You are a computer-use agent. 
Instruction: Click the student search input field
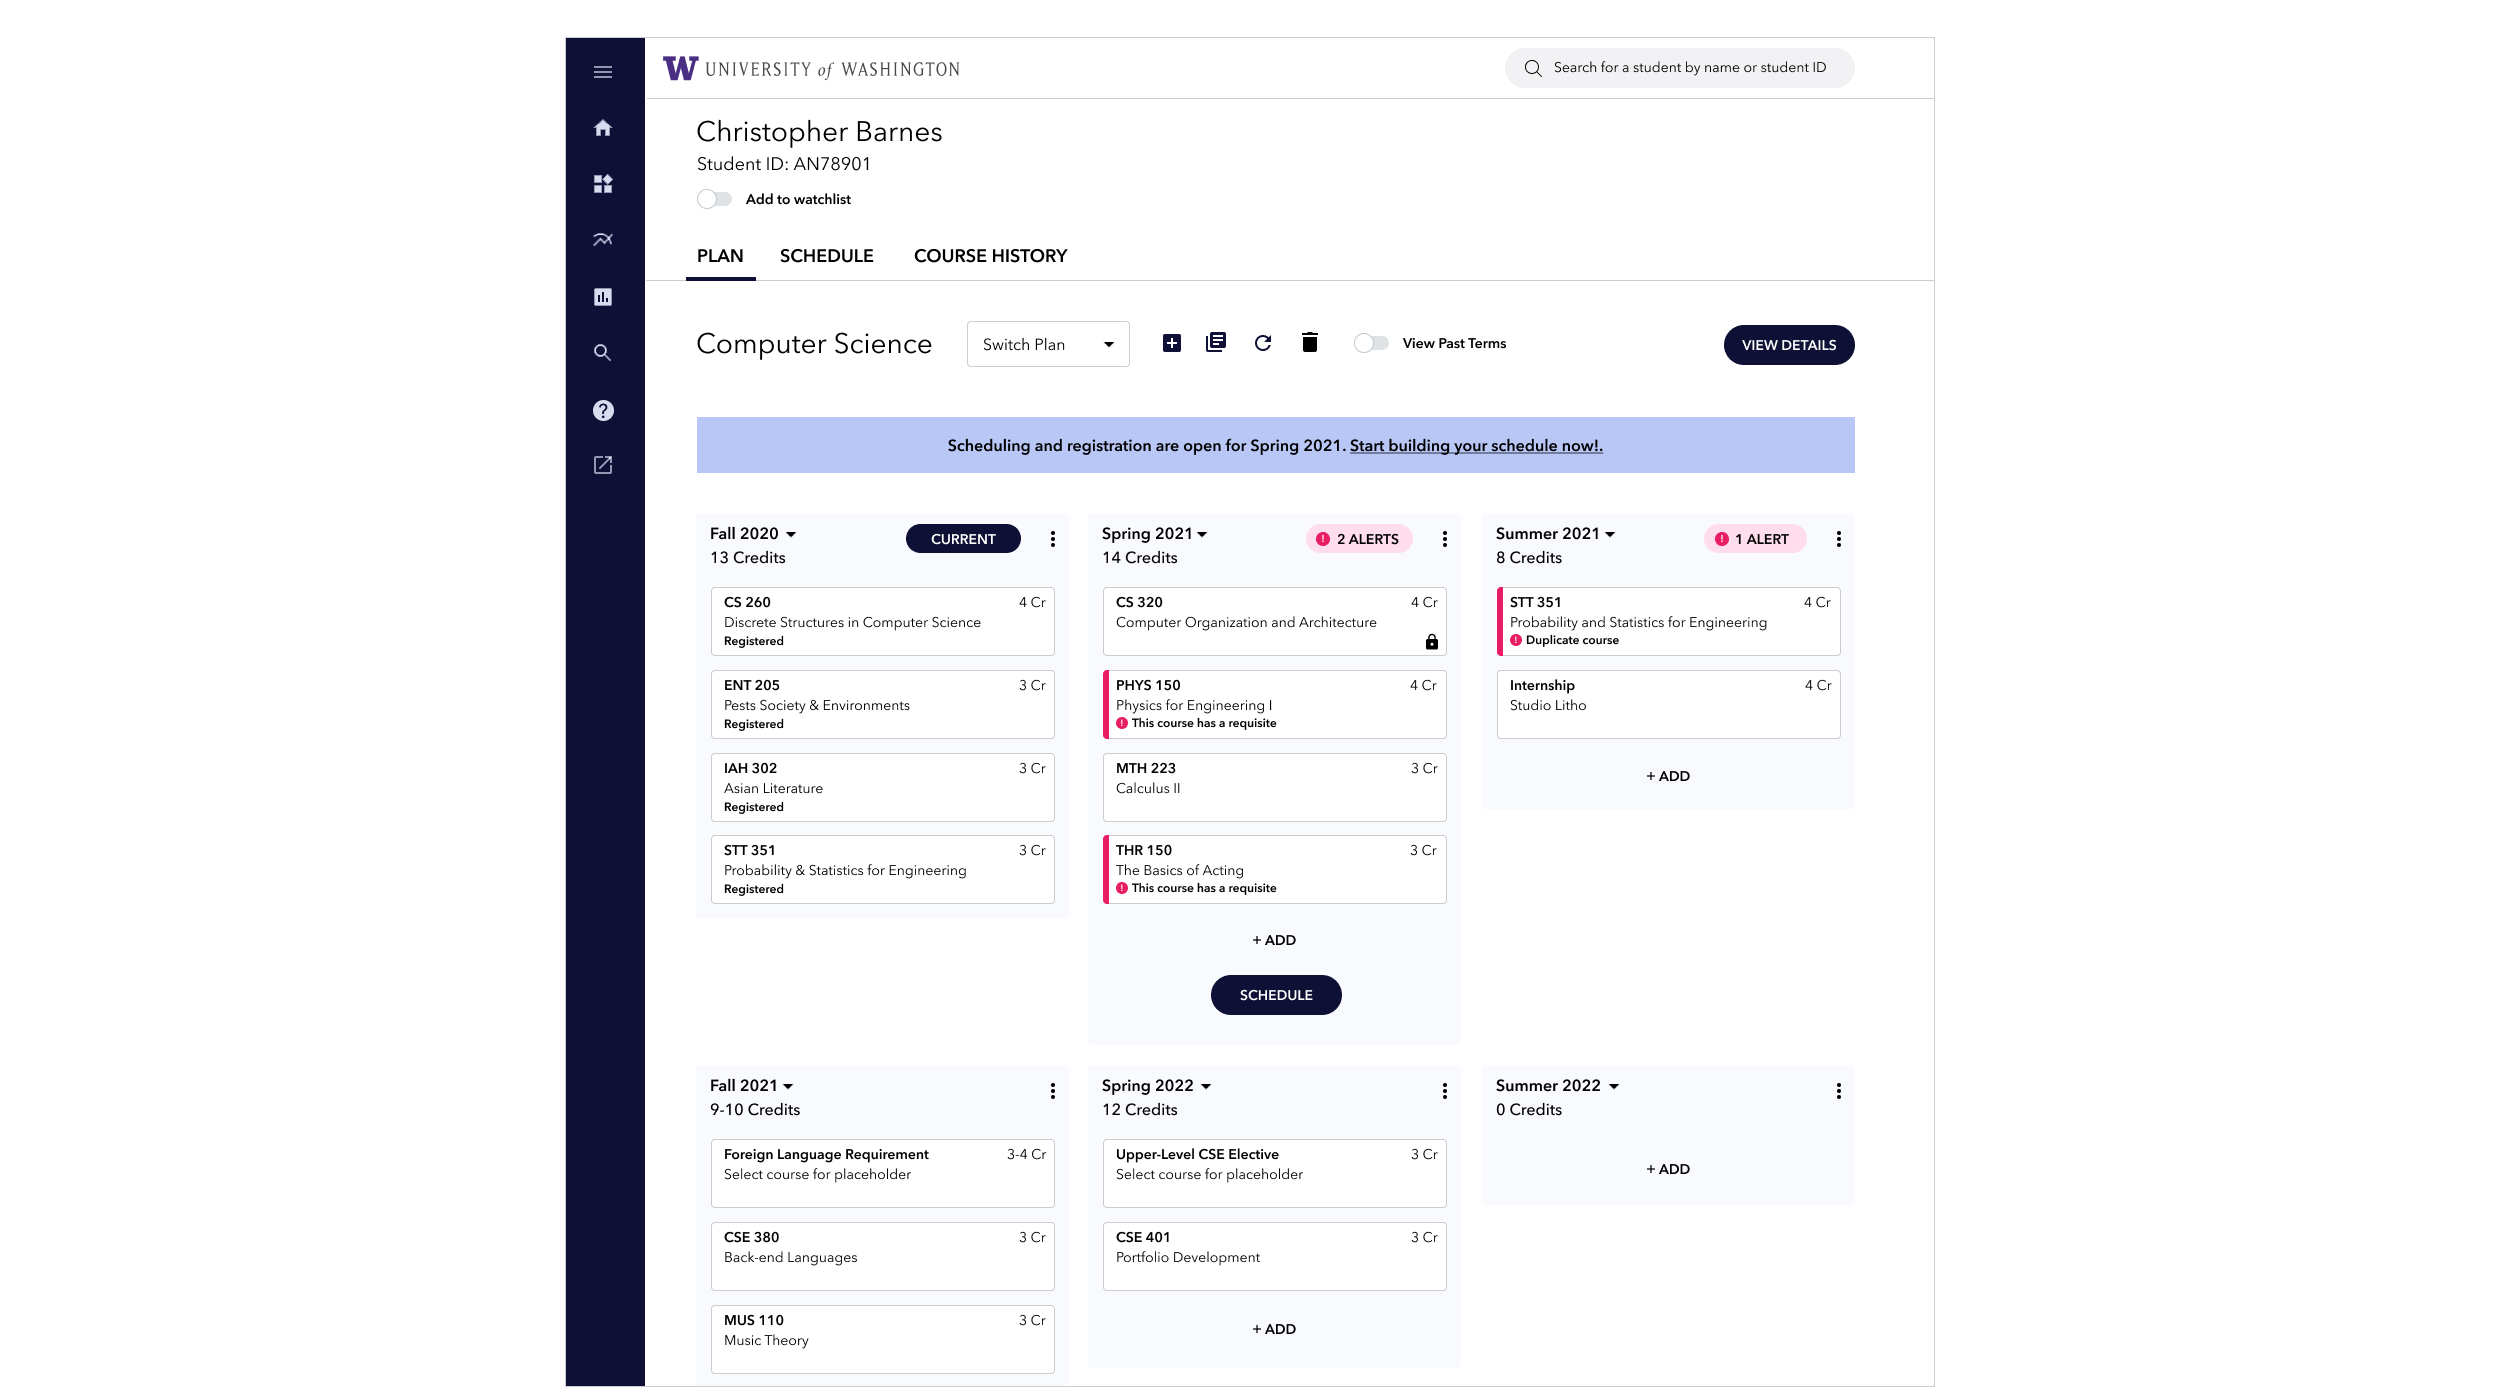(x=1688, y=68)
